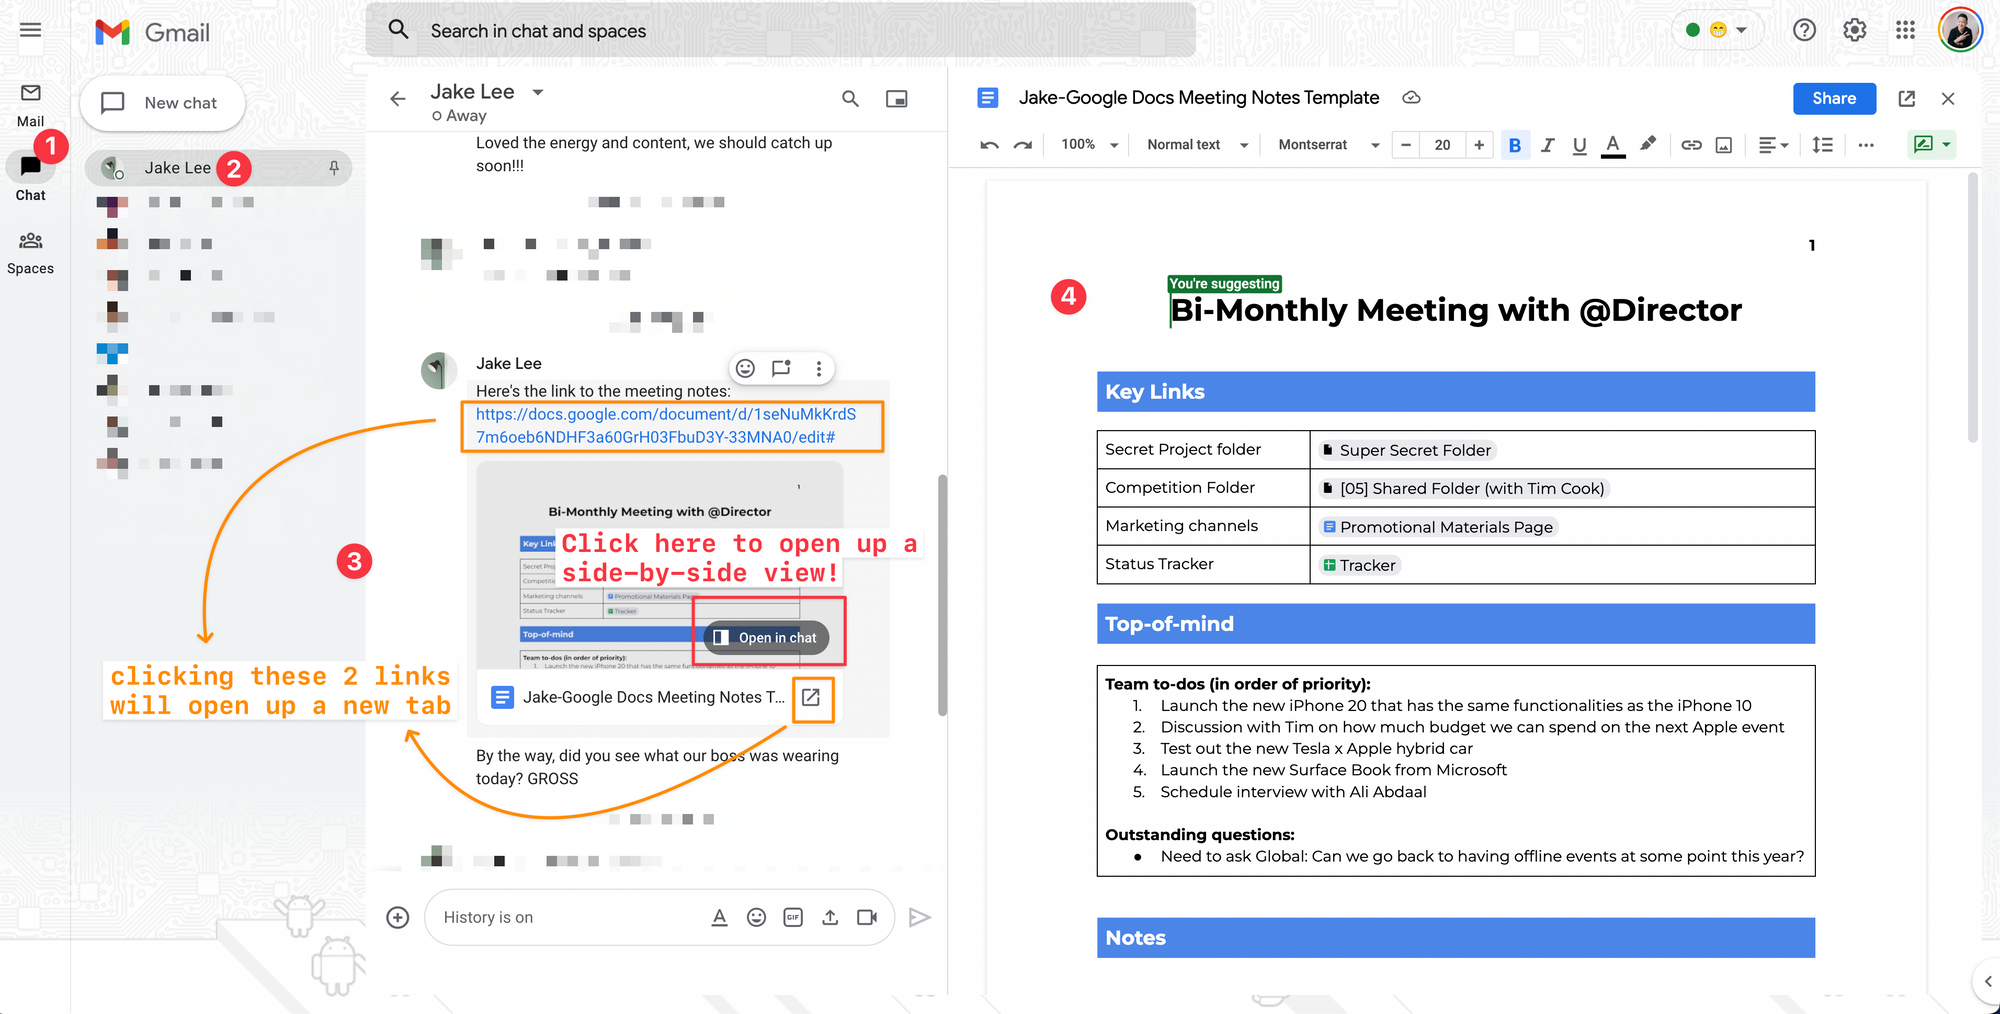This screenshot has width=2000, height=1014.
Task: Click the meeting notes document preview thumbnail
Action: point(660,565)
